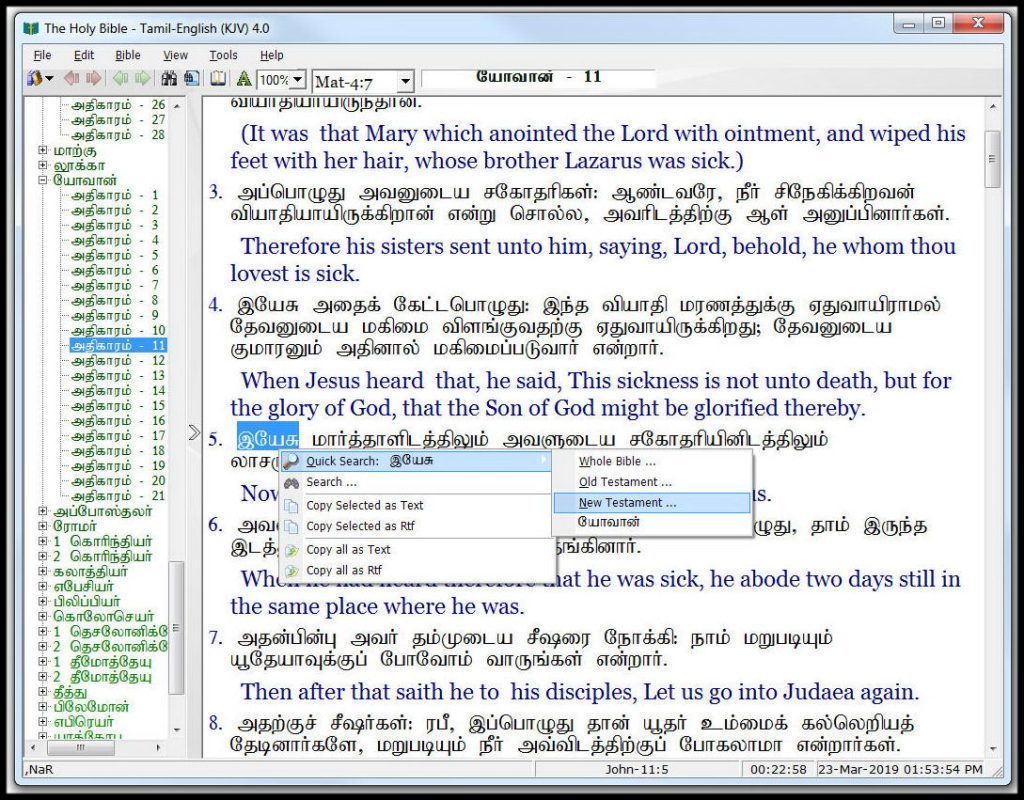Collapse the யோவான் book tree node
This screenshot has height=800, width=1024.
click(43, 180)
